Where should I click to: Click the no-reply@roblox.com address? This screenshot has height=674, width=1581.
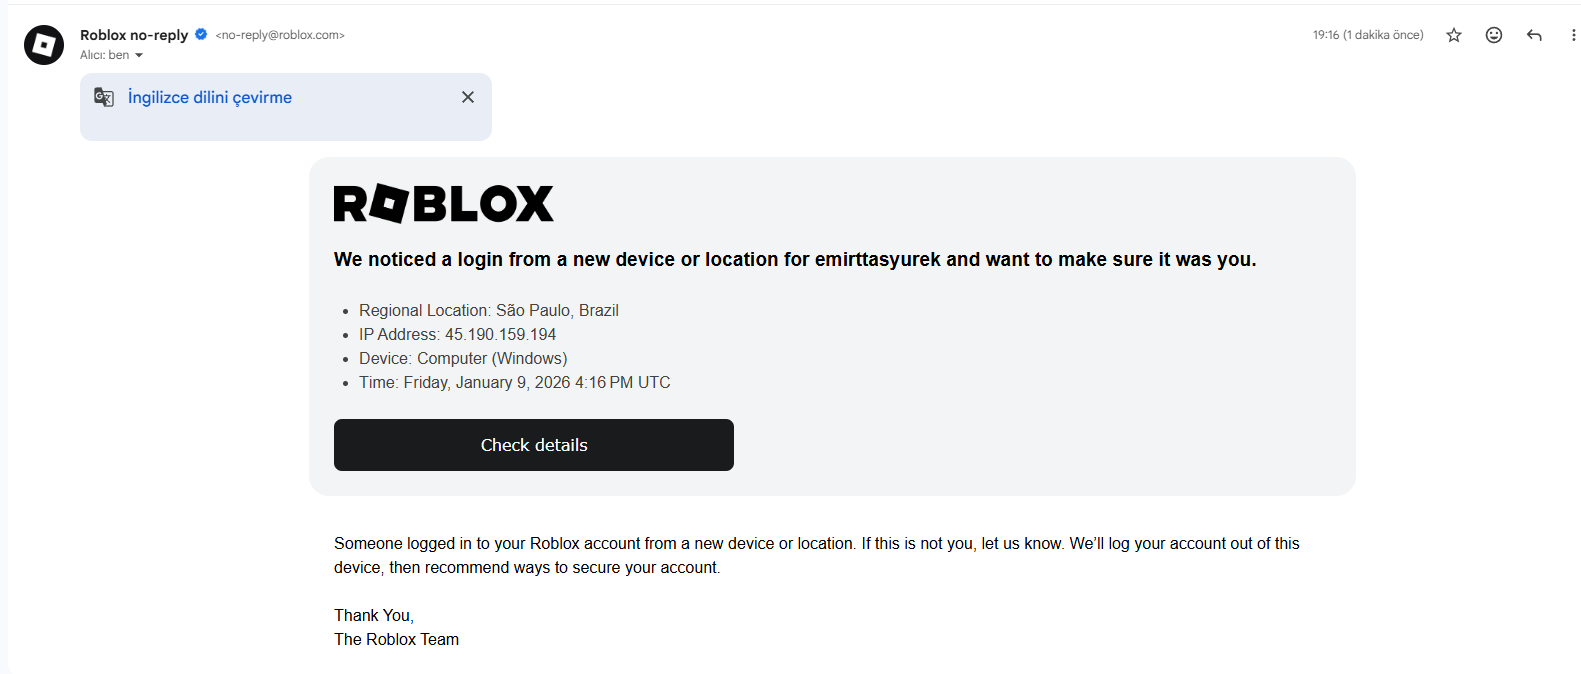pos(280,35)
